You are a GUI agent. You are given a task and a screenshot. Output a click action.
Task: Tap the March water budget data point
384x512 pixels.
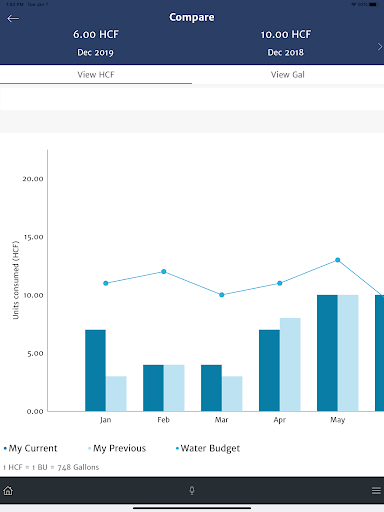click(222, 295)
